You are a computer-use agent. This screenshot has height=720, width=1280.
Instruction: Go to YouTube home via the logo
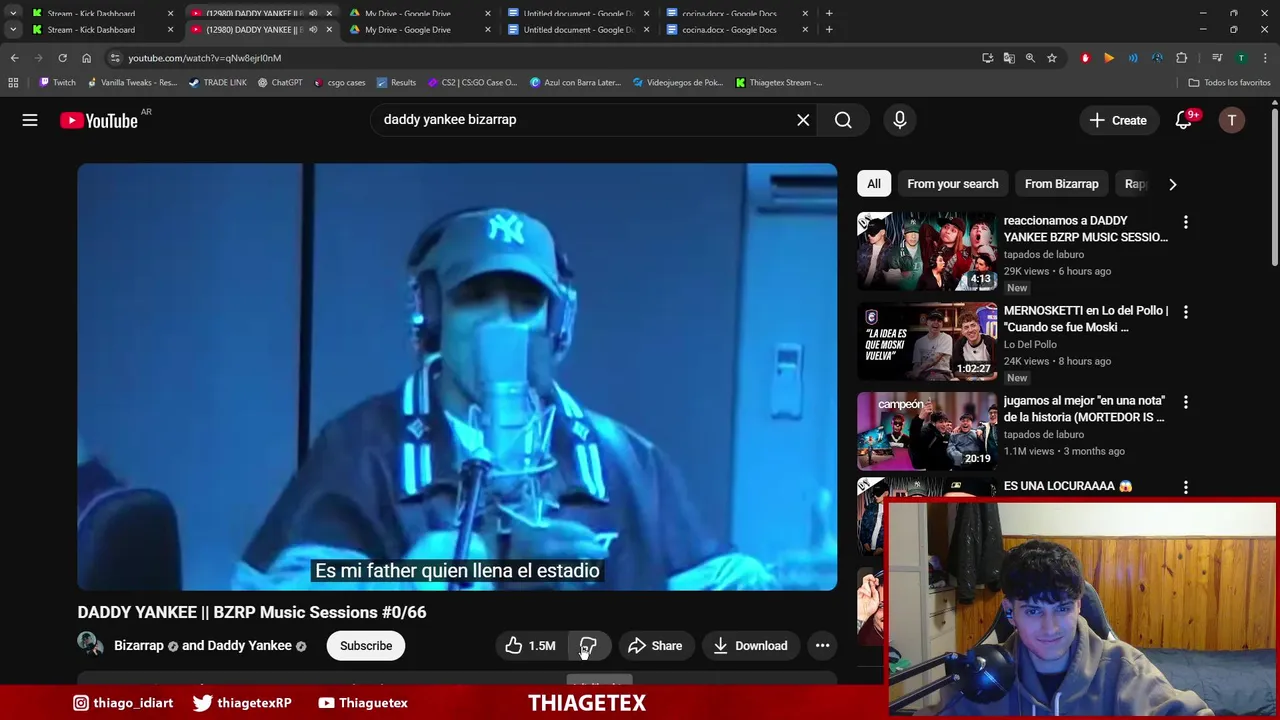point(99,120)
